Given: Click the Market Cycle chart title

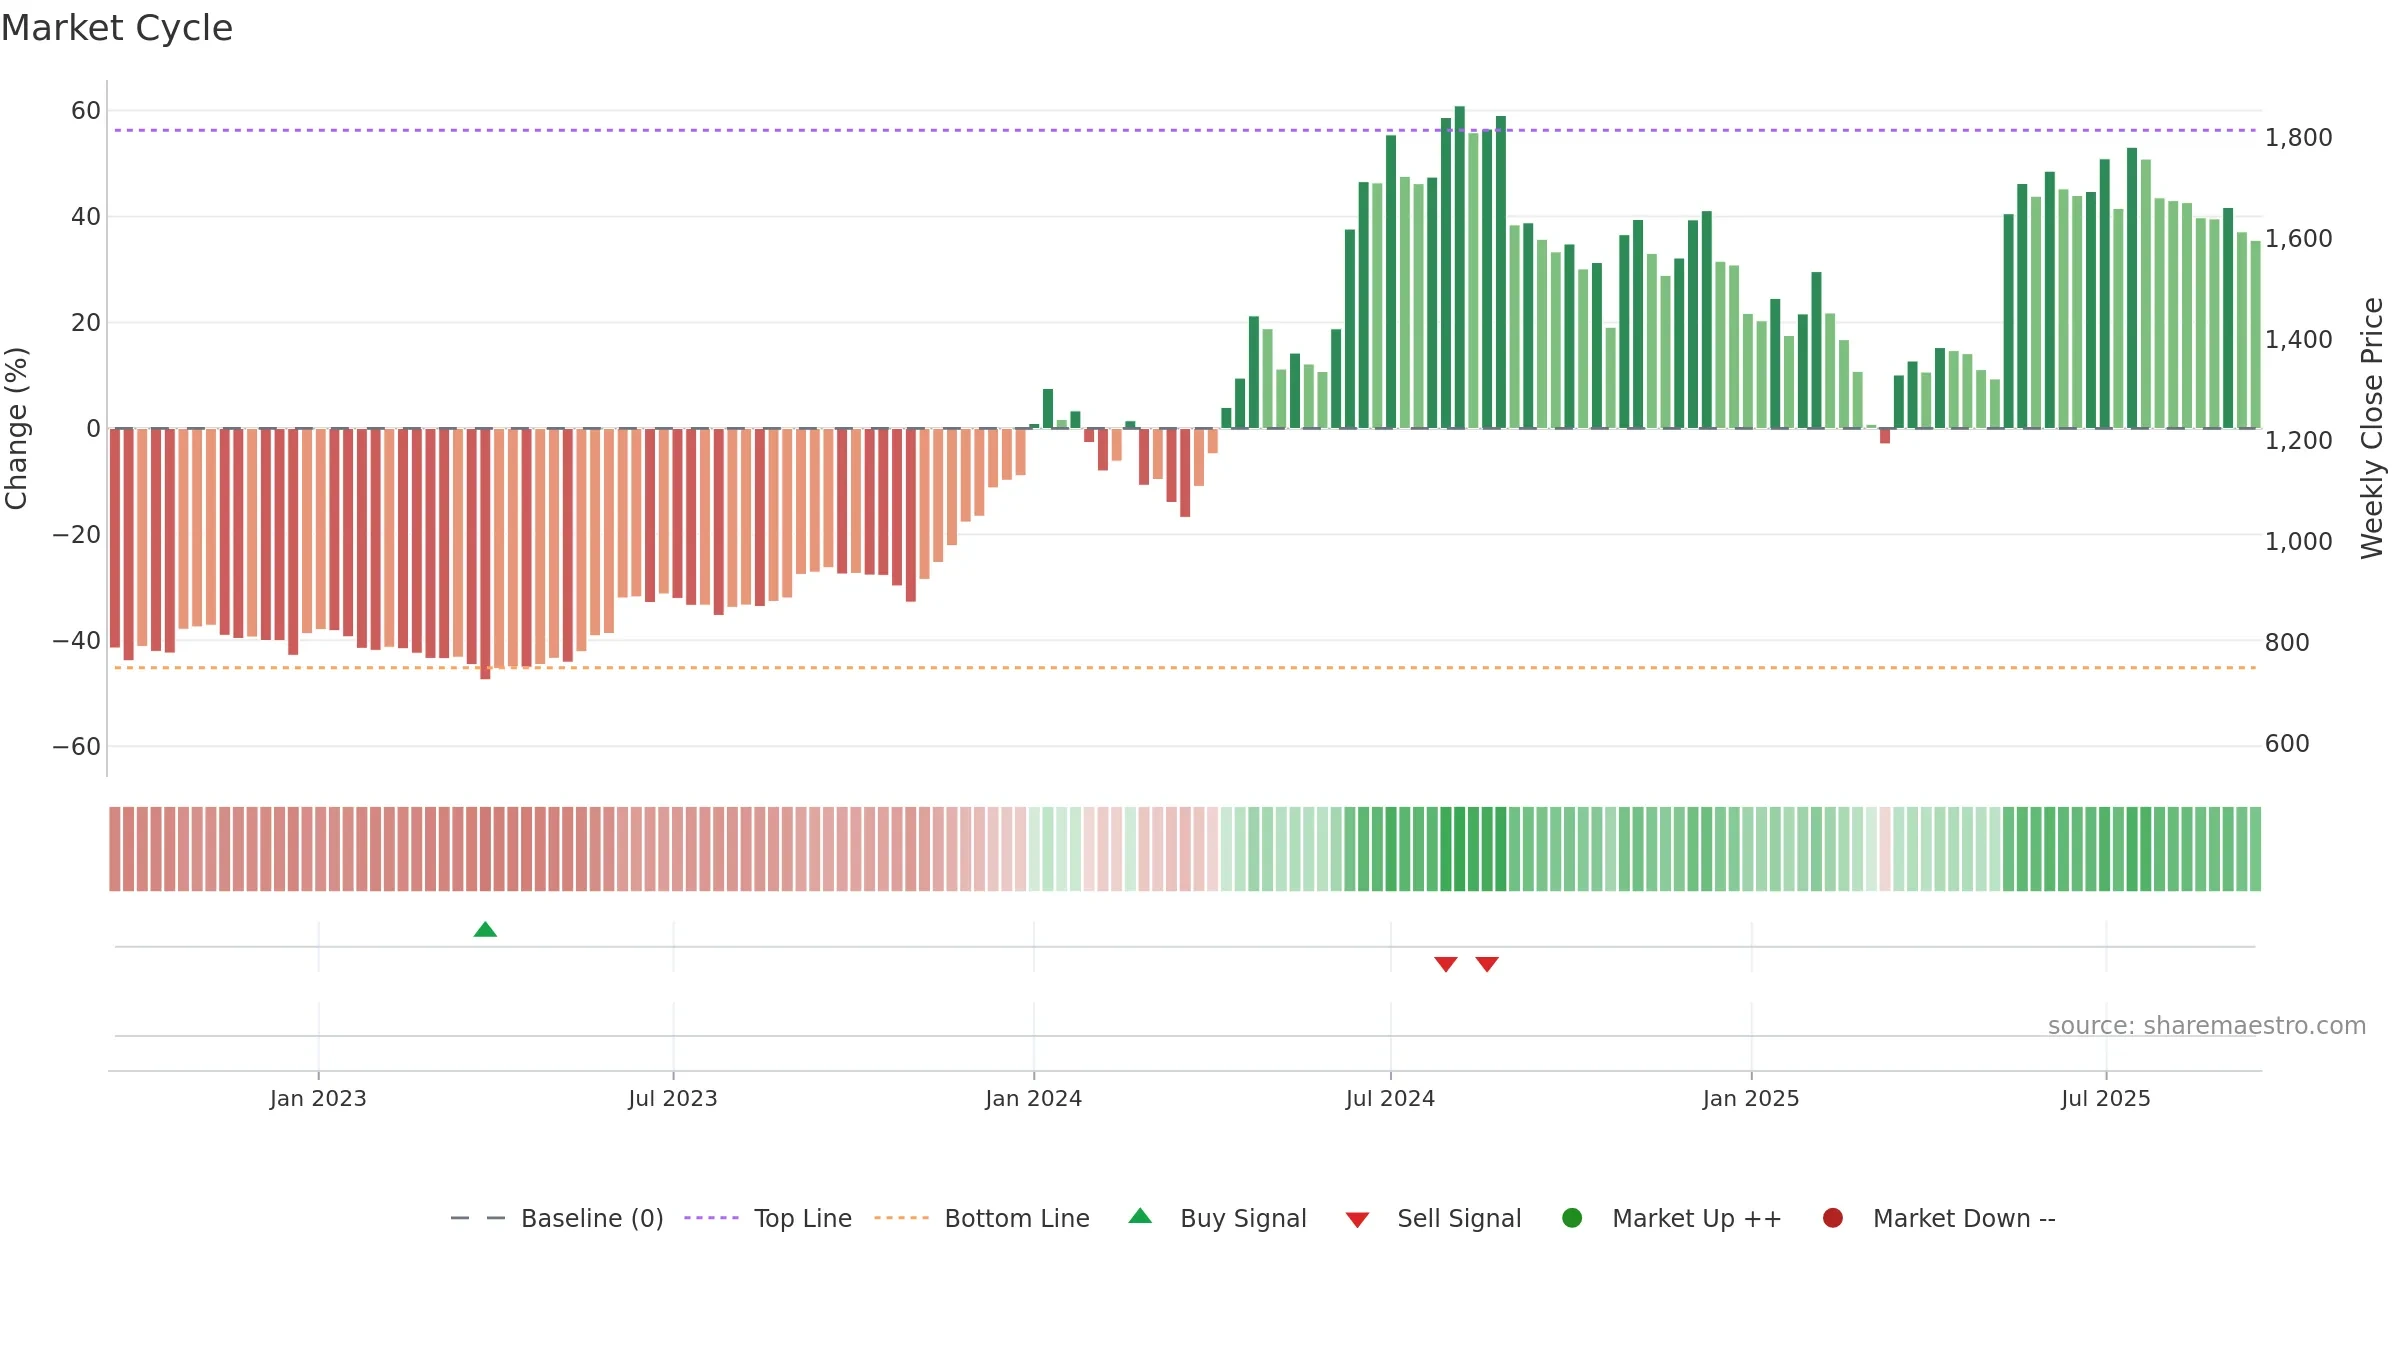Looking at the screenshot, I should point(117,28).
